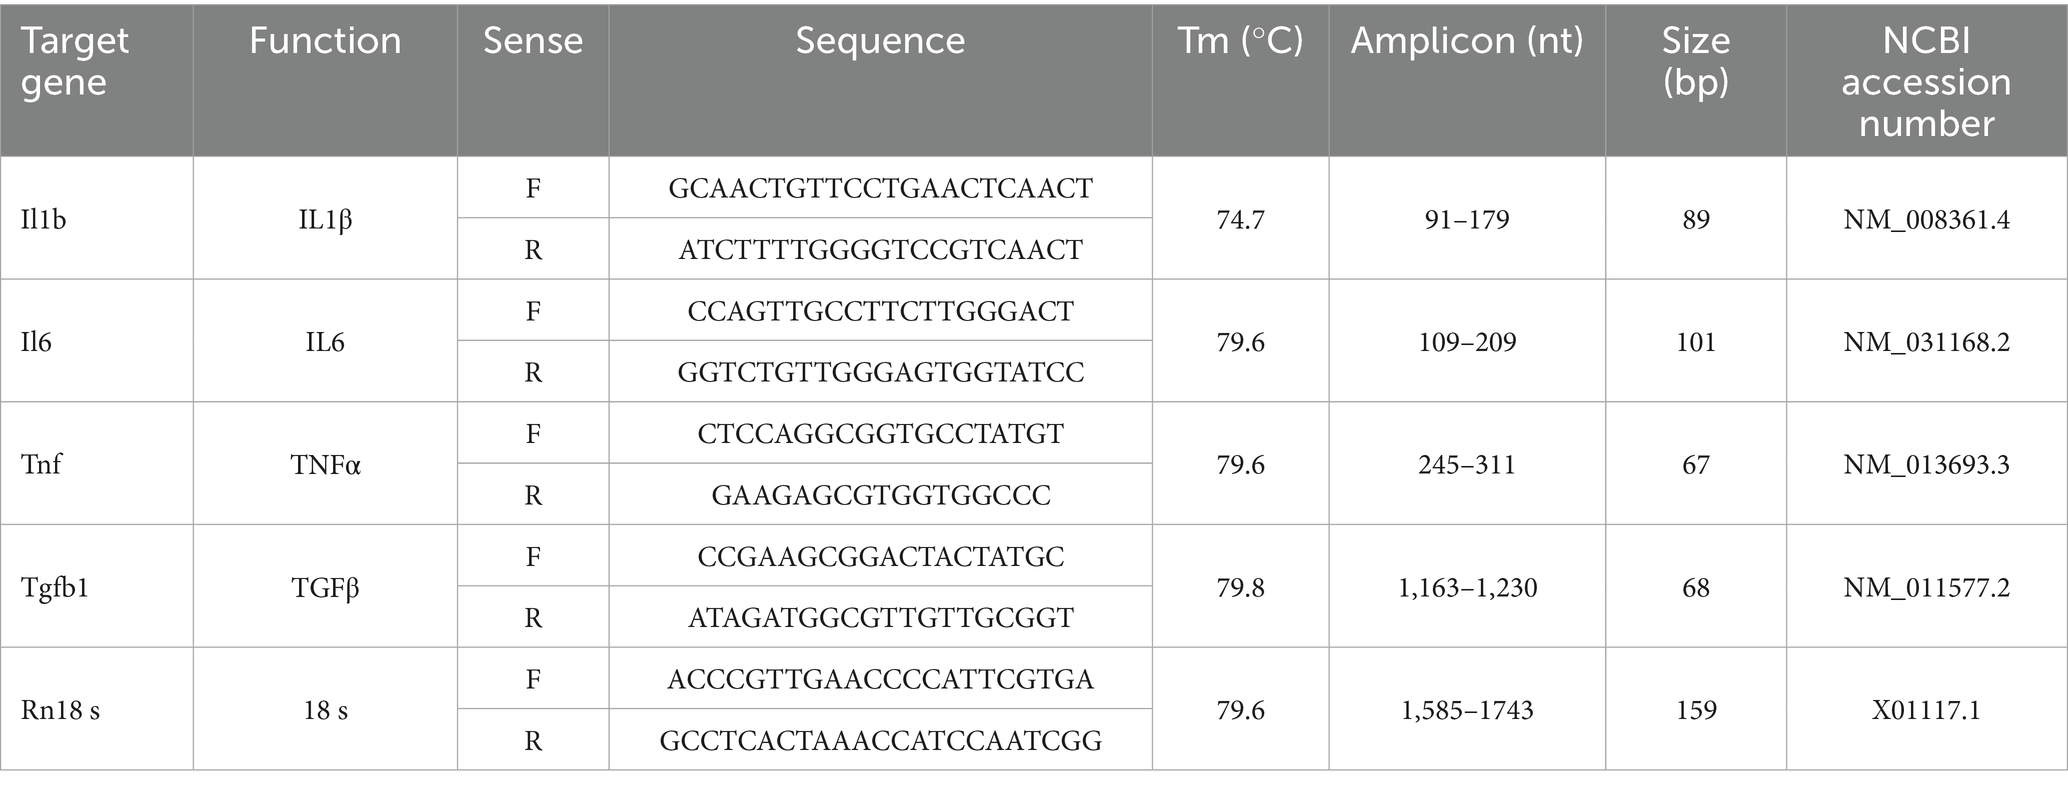Select accession number NM_008361.4
Viewport: 2068px width, 788px height.
(1925, 219)
